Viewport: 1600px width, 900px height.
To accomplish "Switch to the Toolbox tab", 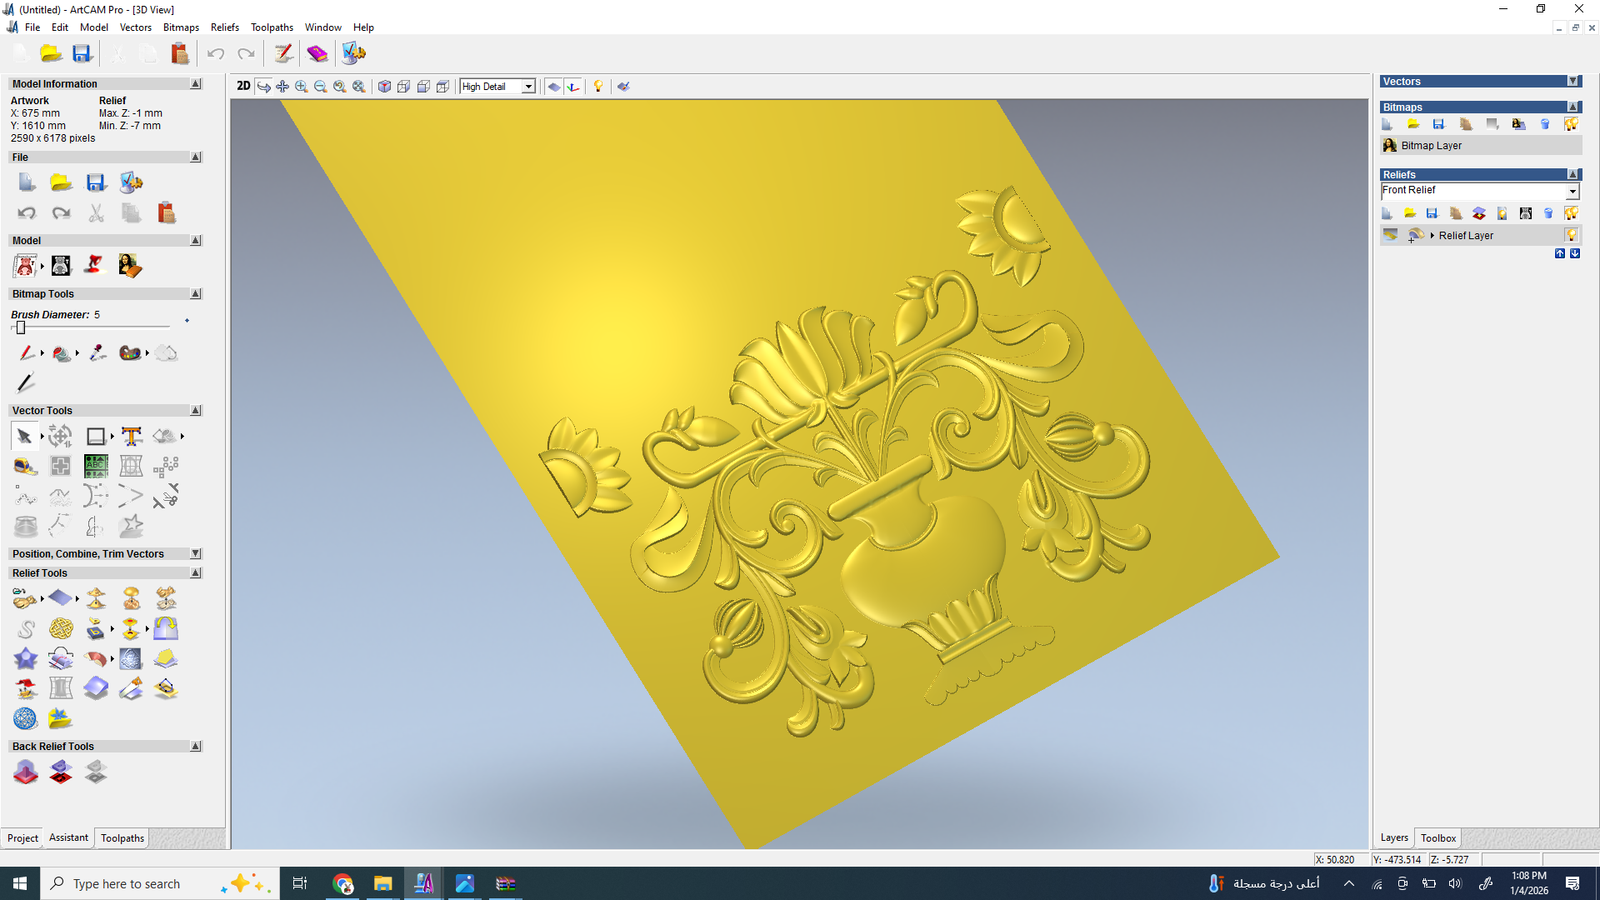I will [1438, 838].
